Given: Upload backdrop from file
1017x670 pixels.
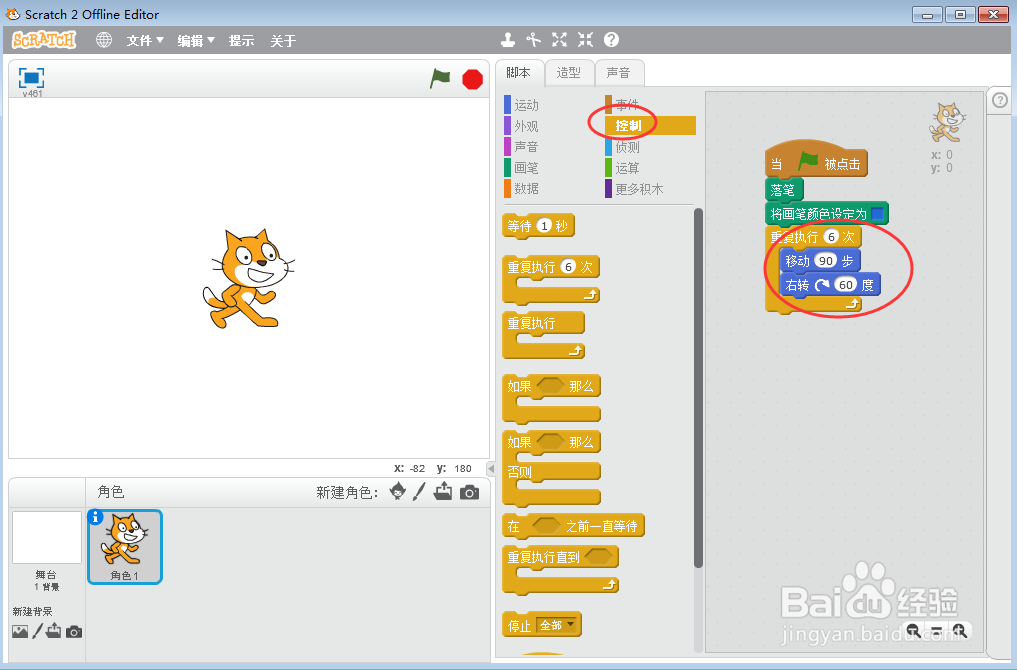Looking at the screenshot, I should coord(53,630).
